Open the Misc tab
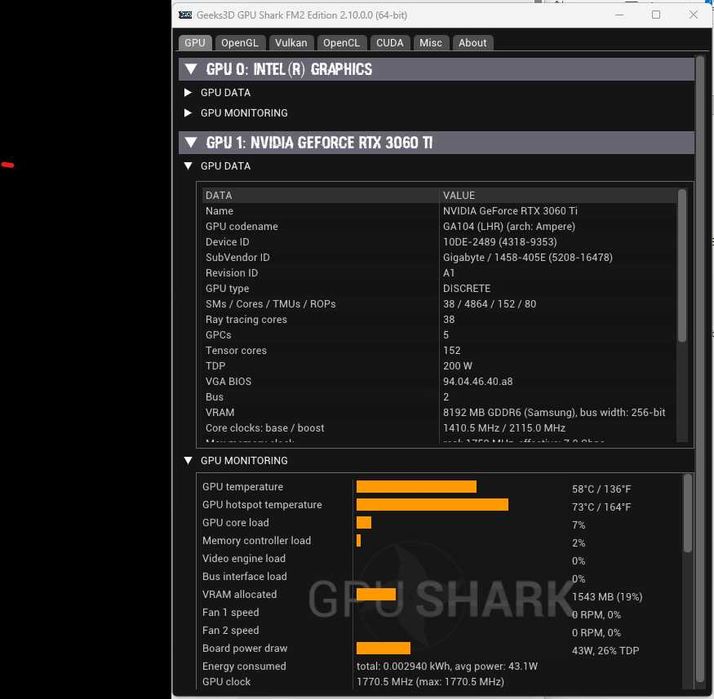 (431, 43)
